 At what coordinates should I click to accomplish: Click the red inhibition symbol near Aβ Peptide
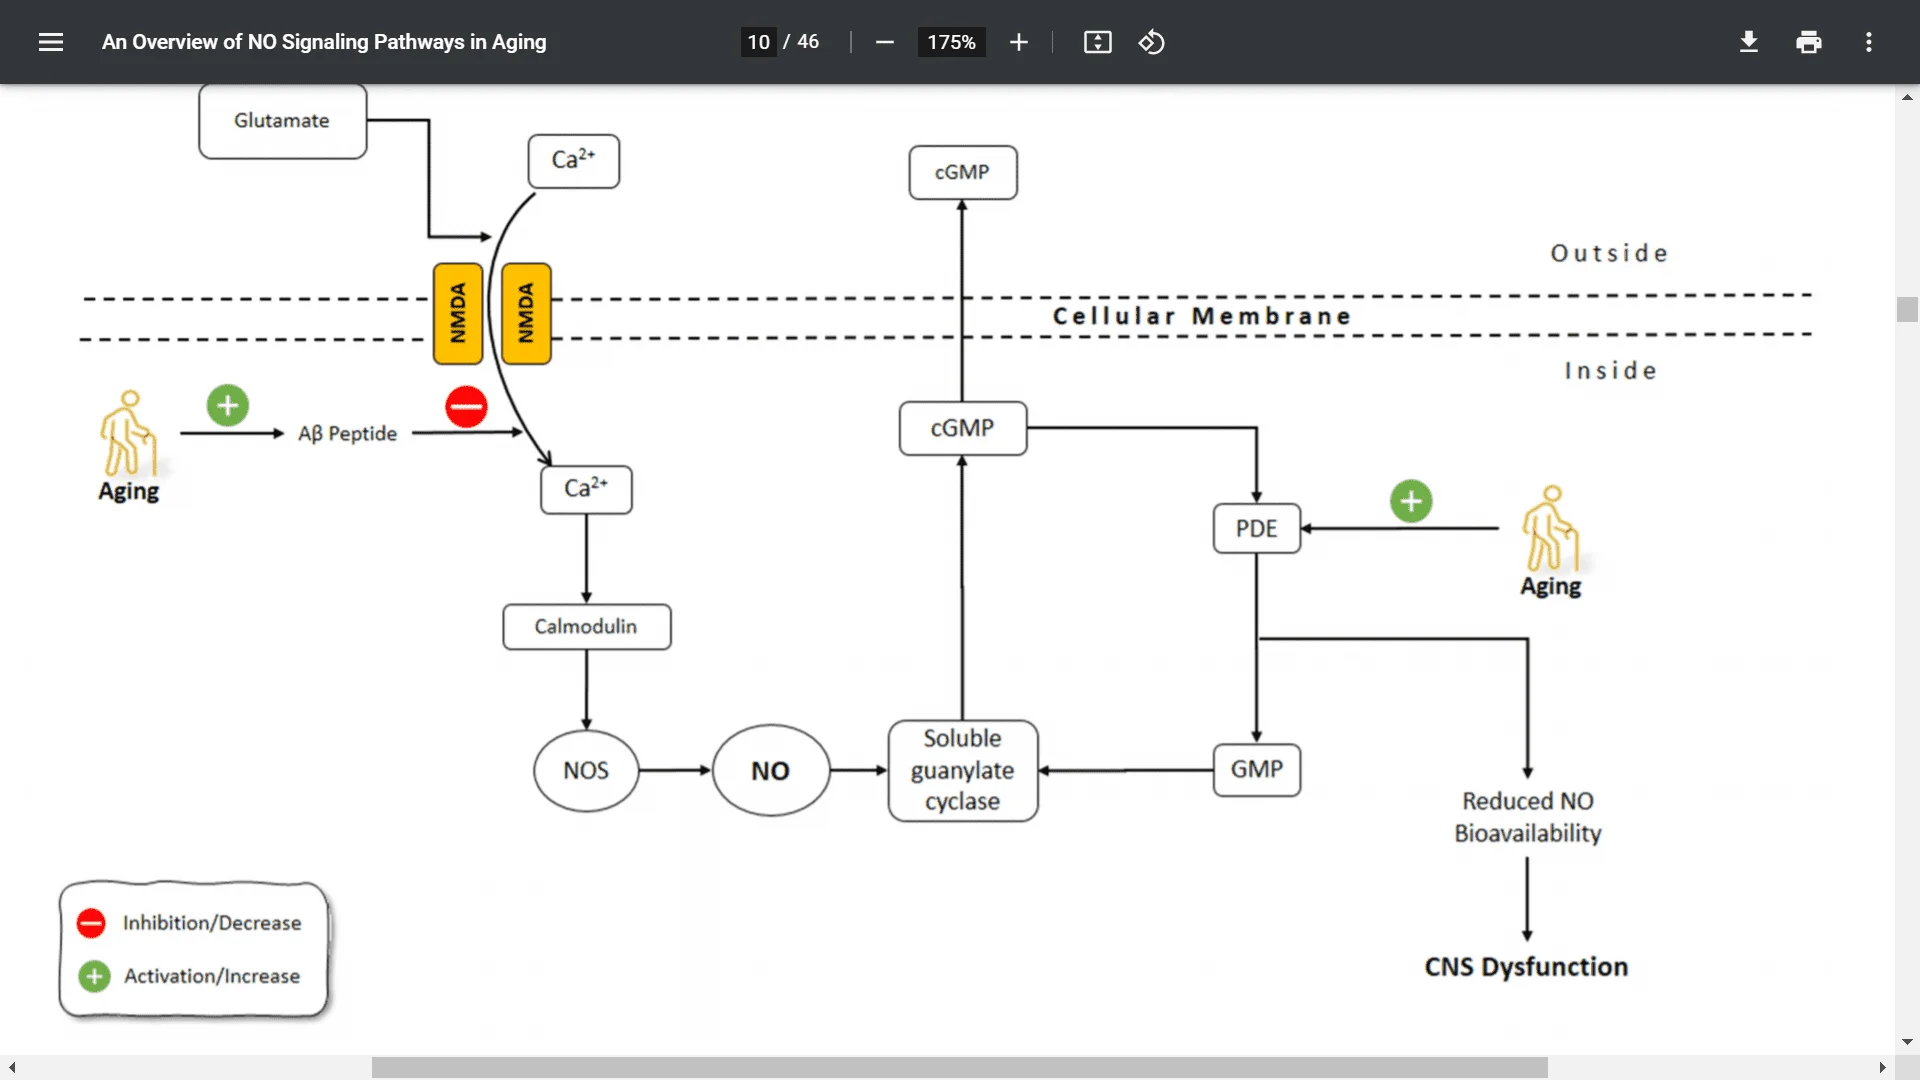tap(466, 407)
